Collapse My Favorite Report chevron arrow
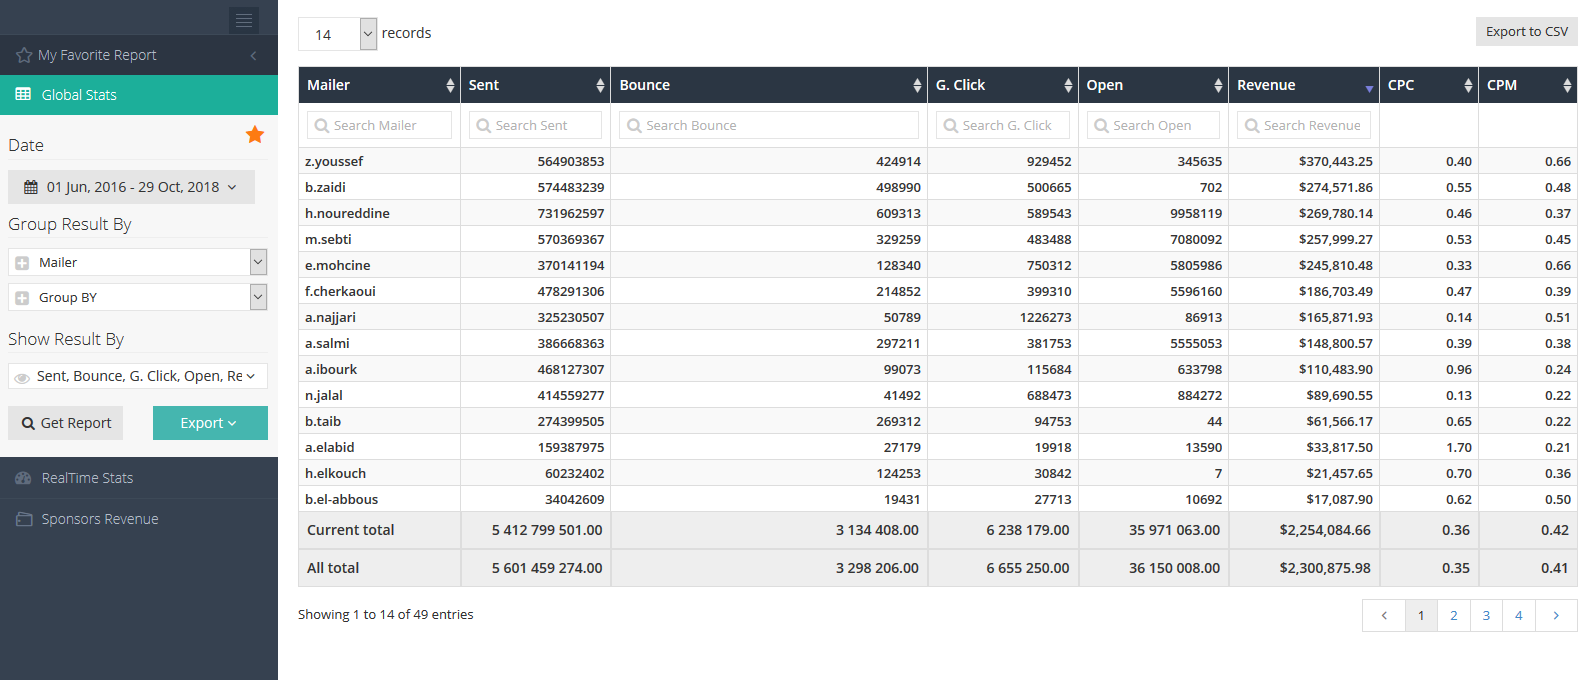This screenshot has width=1583, height=680. (253, 55)
